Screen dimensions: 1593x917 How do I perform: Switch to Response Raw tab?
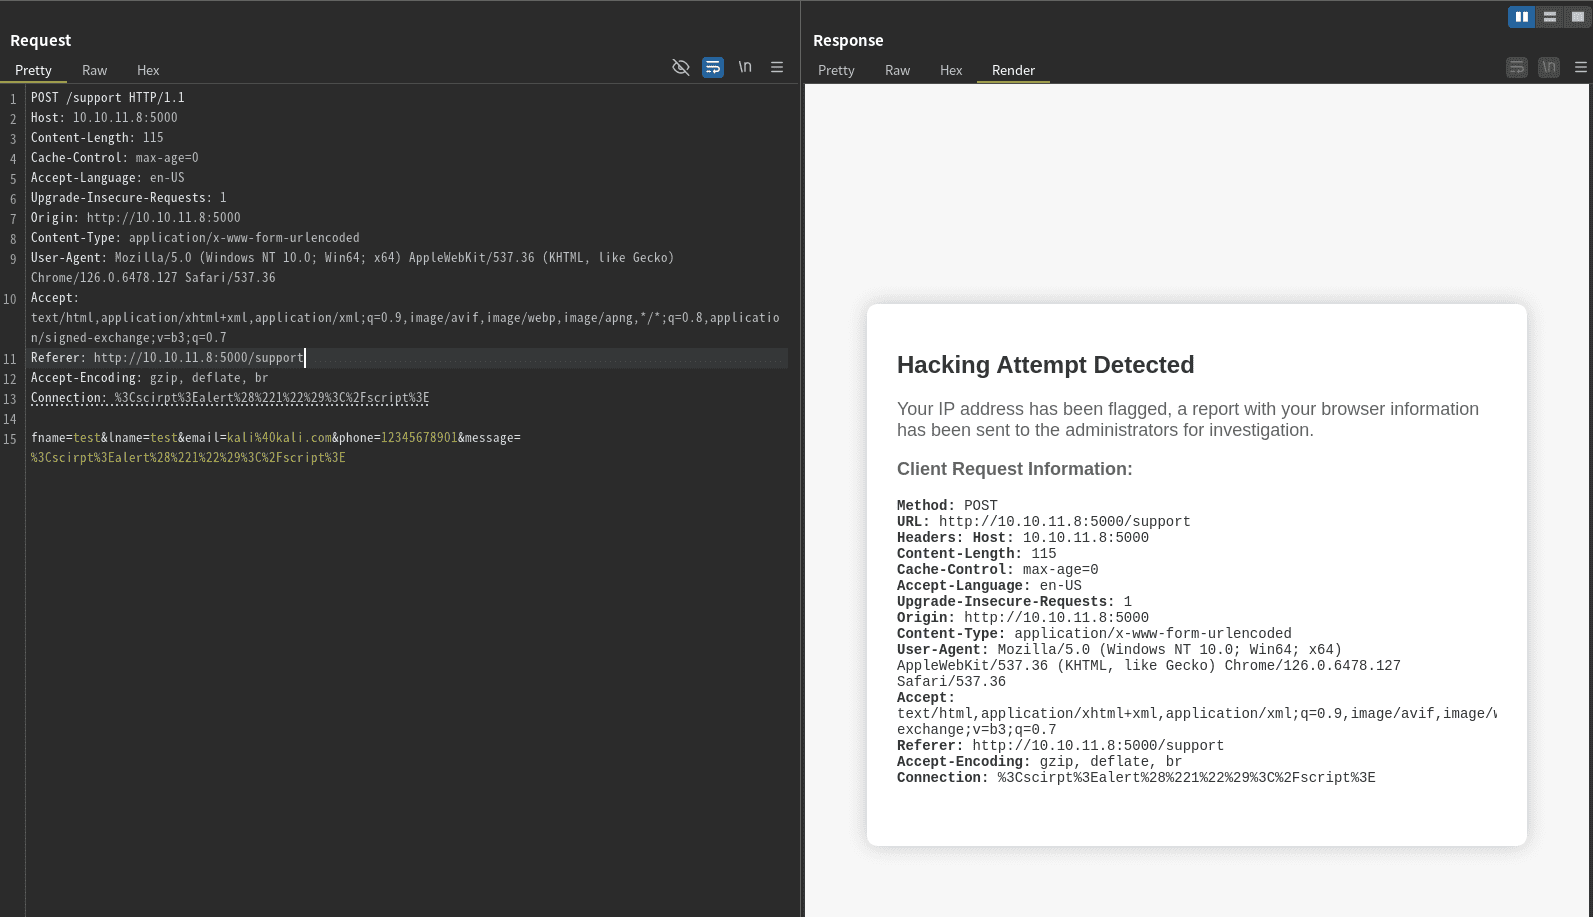[898, 70]
